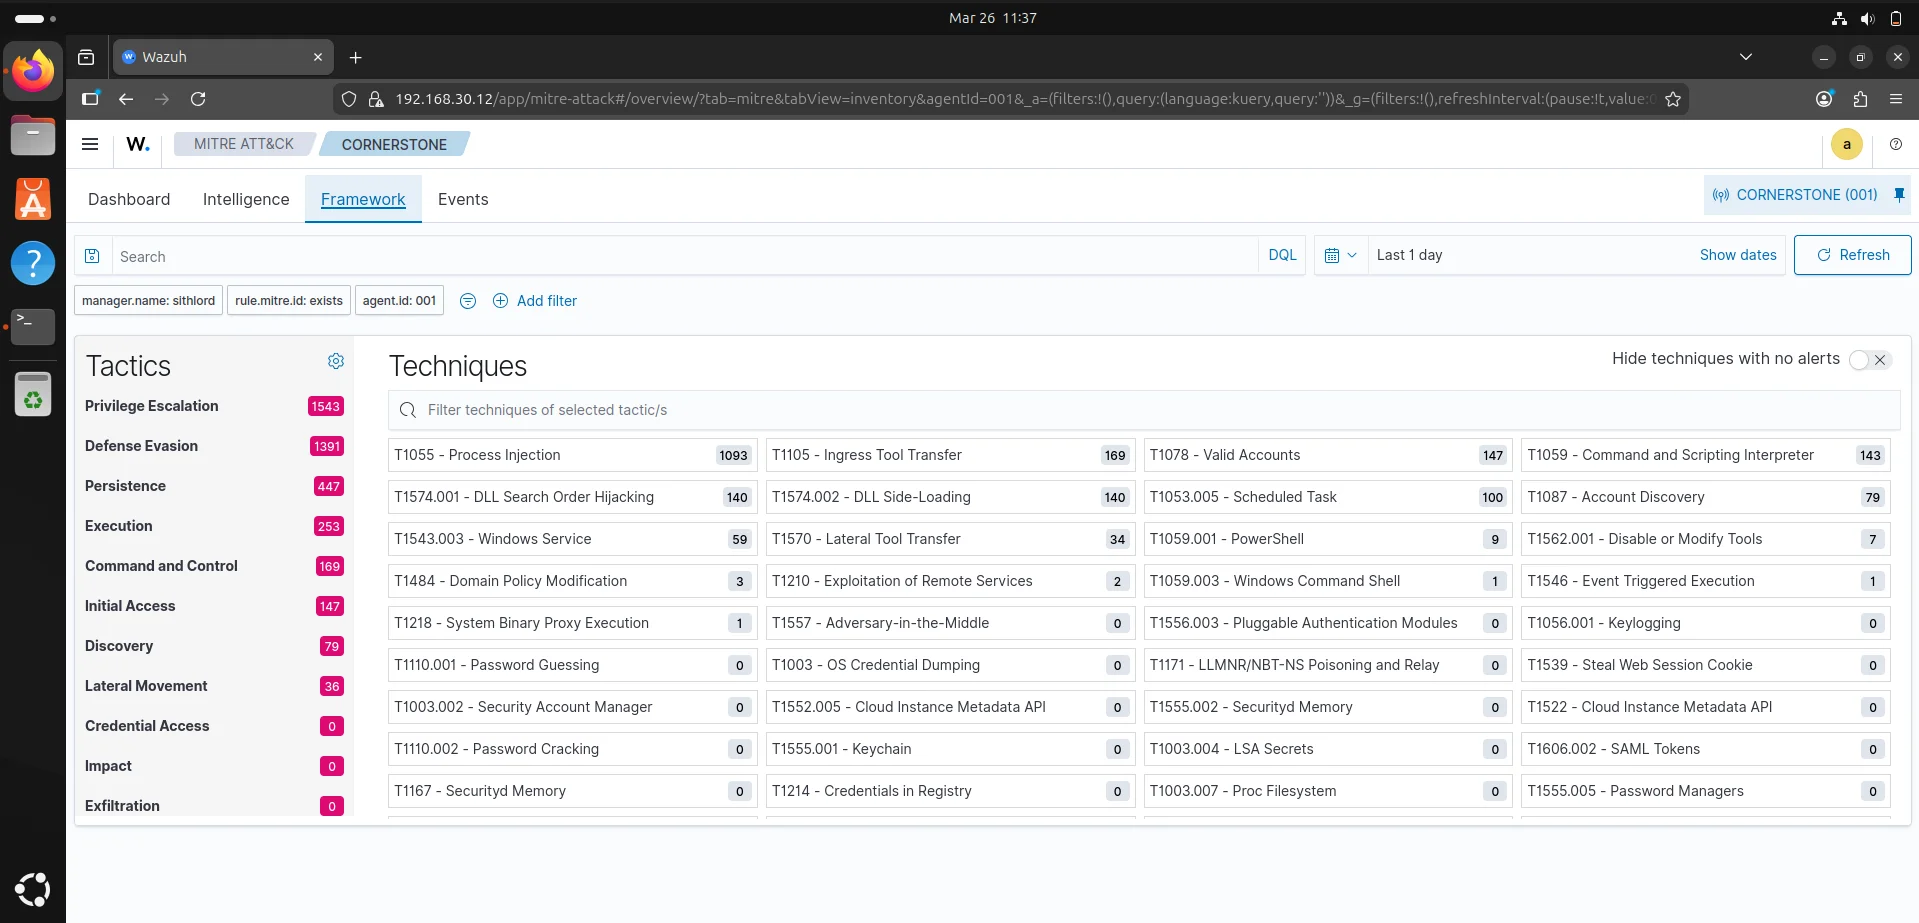Unpin the CORNERSTONE agent pin icon
Viewport: 1919px width, 923px height.
(1898, 195)
